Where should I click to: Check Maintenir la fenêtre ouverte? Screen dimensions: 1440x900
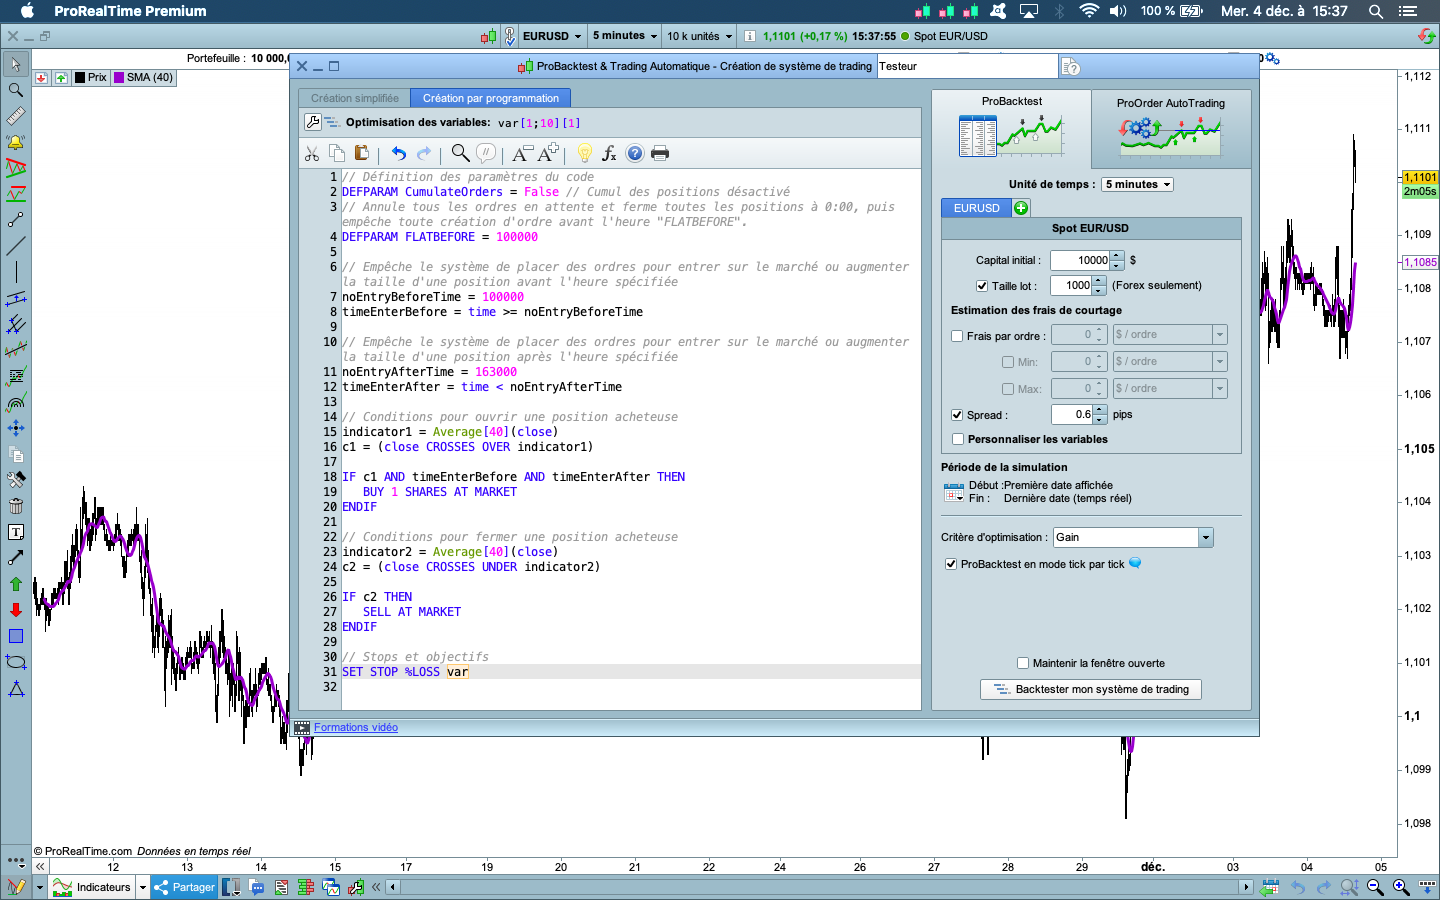click(x=1023, y=663)
